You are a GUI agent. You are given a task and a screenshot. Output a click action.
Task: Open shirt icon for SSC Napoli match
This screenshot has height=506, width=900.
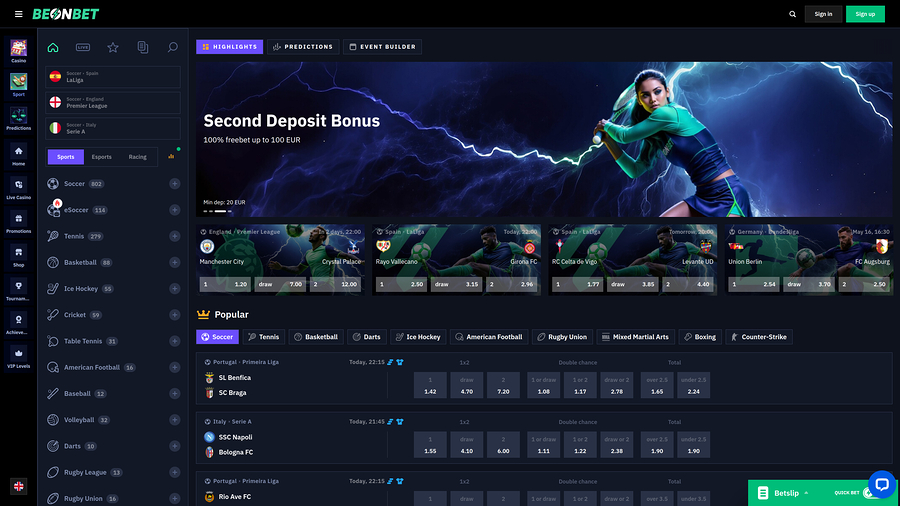[400, 422]
